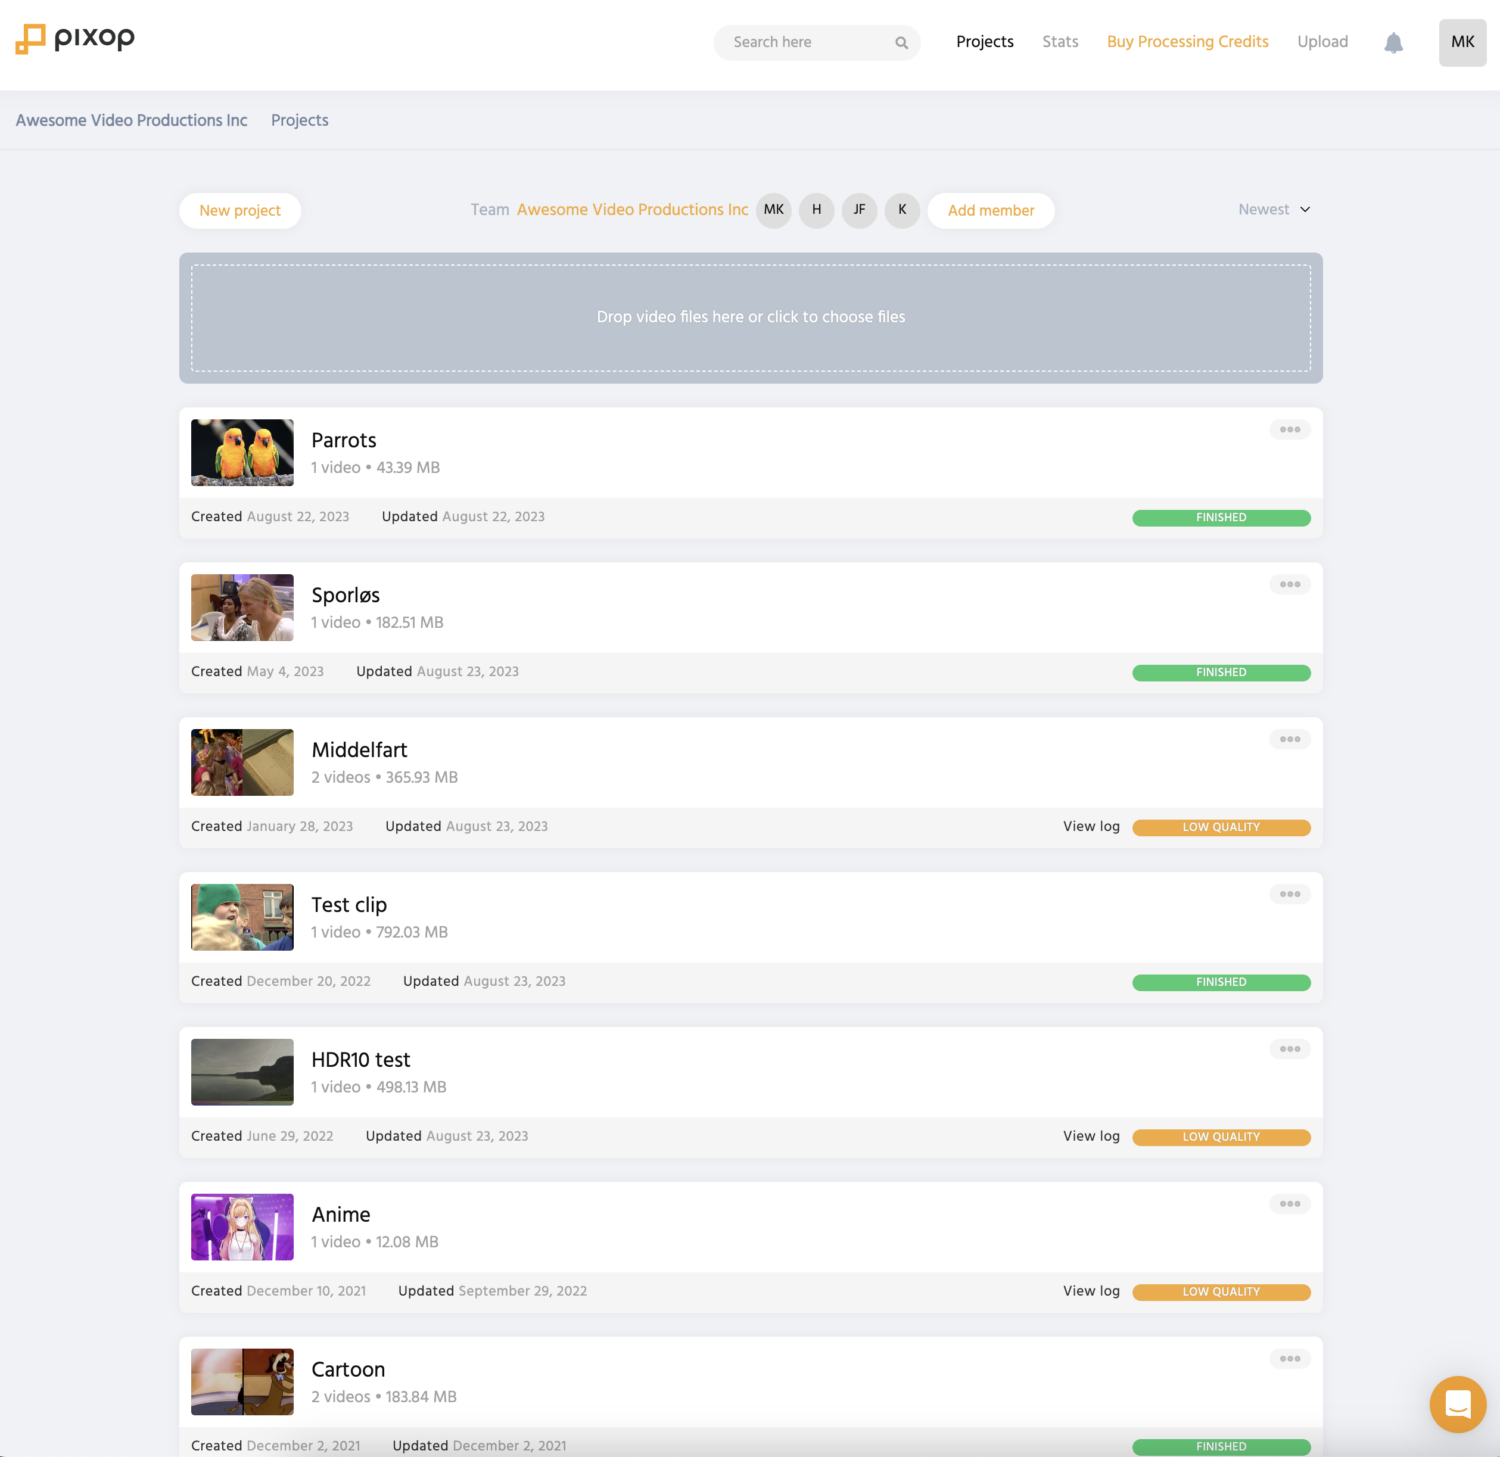The image size is (1500, 1457).
Task: Click the JF team member avatar
Action: coord(859,210)
